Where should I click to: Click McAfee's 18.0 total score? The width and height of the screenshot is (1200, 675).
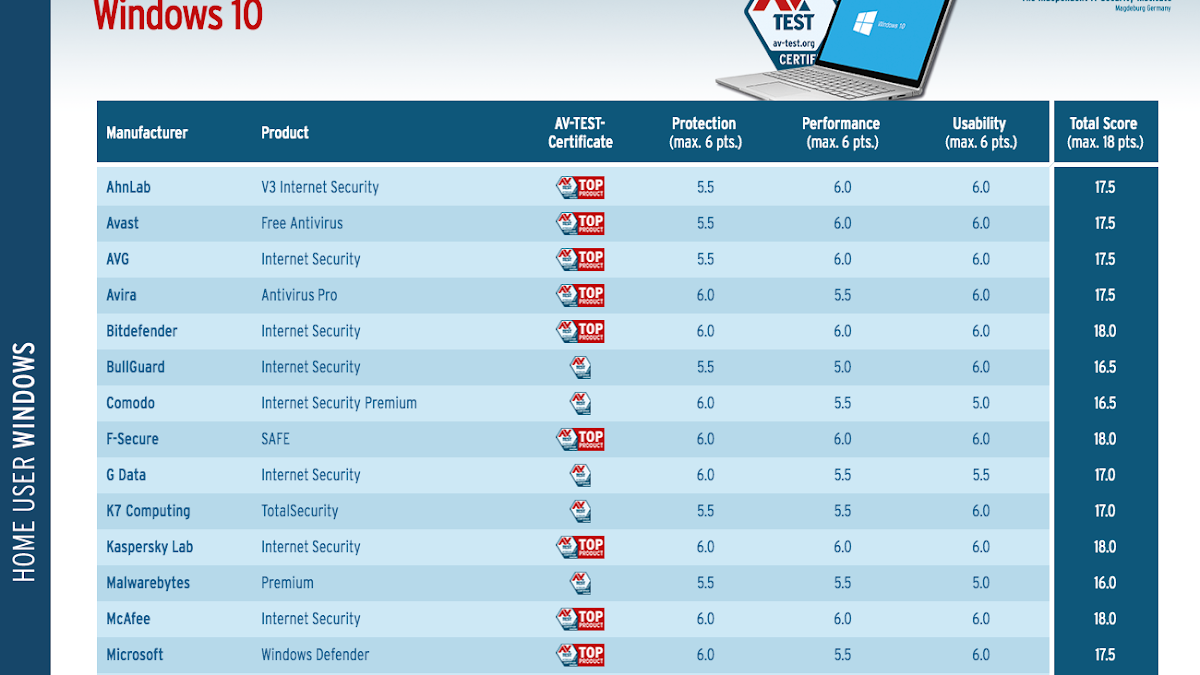pyautogui.click(x=1105, y=619)
